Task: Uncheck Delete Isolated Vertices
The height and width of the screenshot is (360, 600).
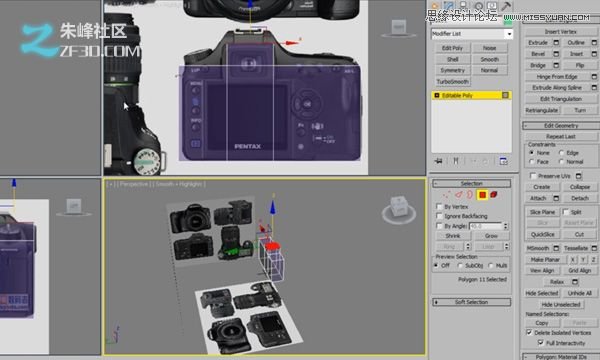Action: (x=529, y=332)
